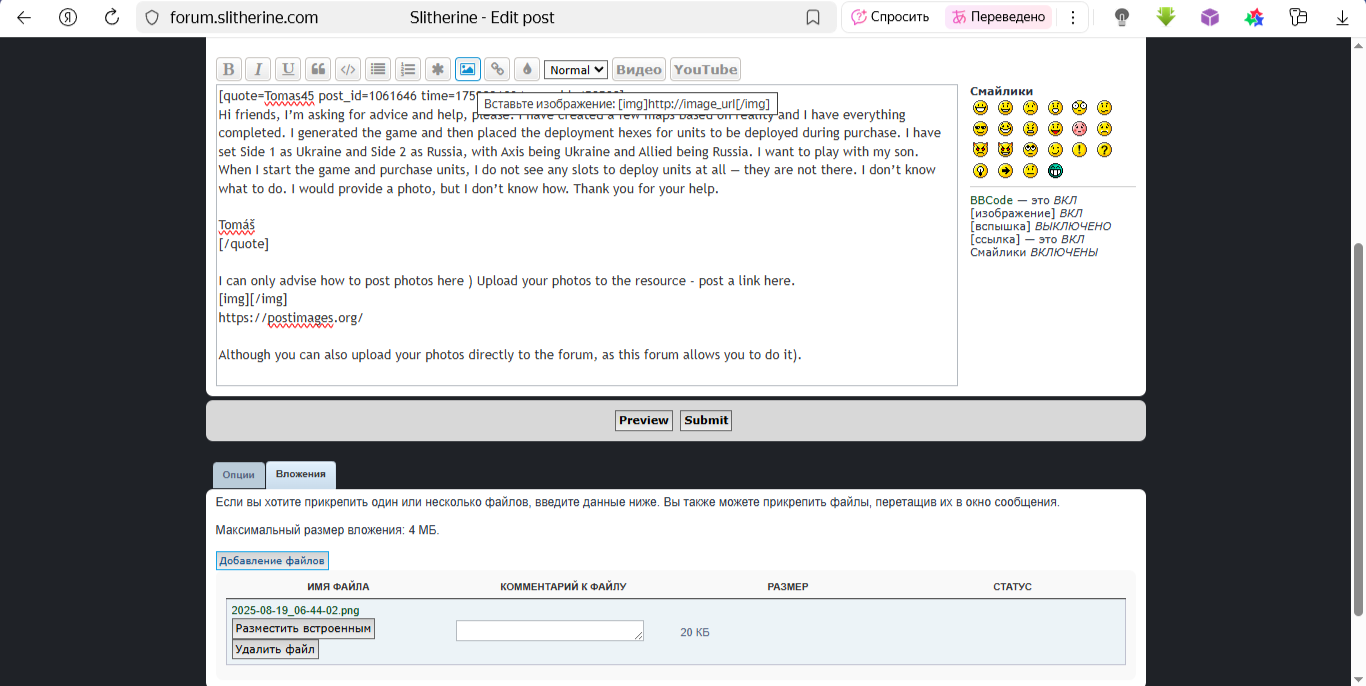Click the underline formatting button
Image resolution: width=1366 pixels, height=686 pixels.
[x=288, y=69]
